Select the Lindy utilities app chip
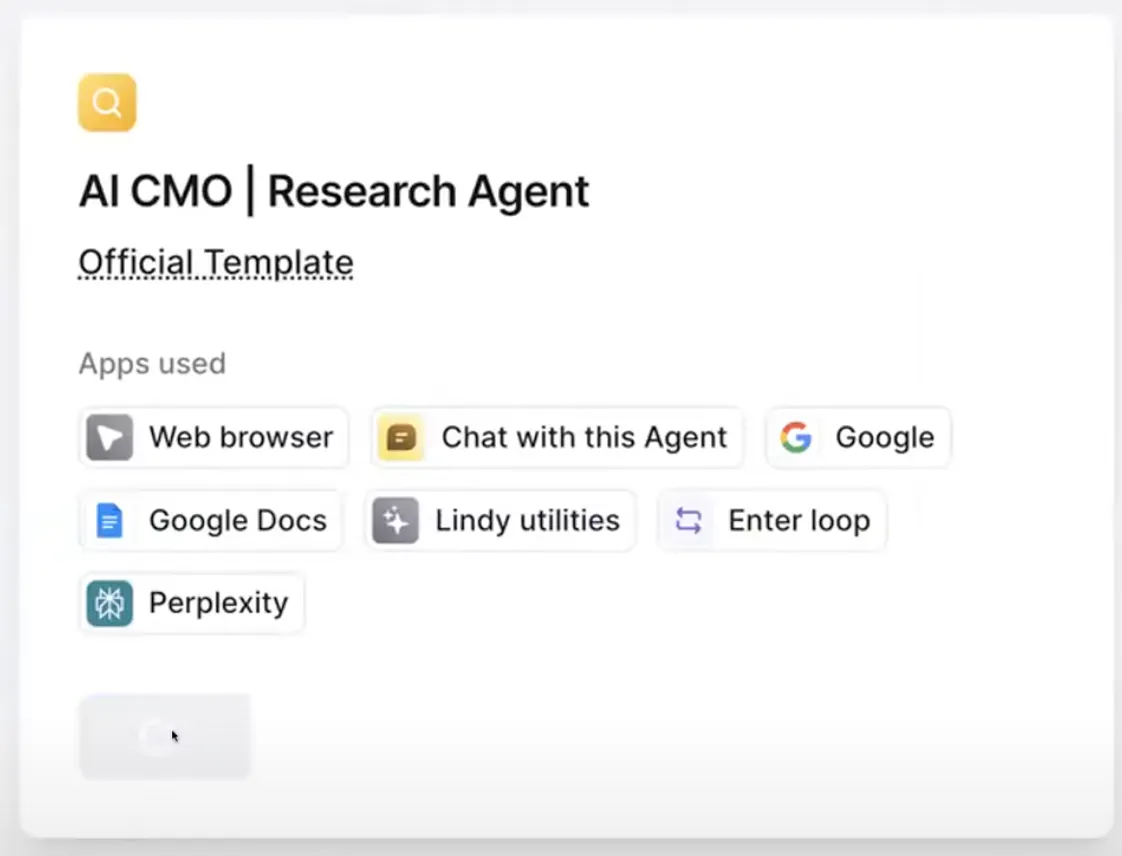 coord(500,521)
